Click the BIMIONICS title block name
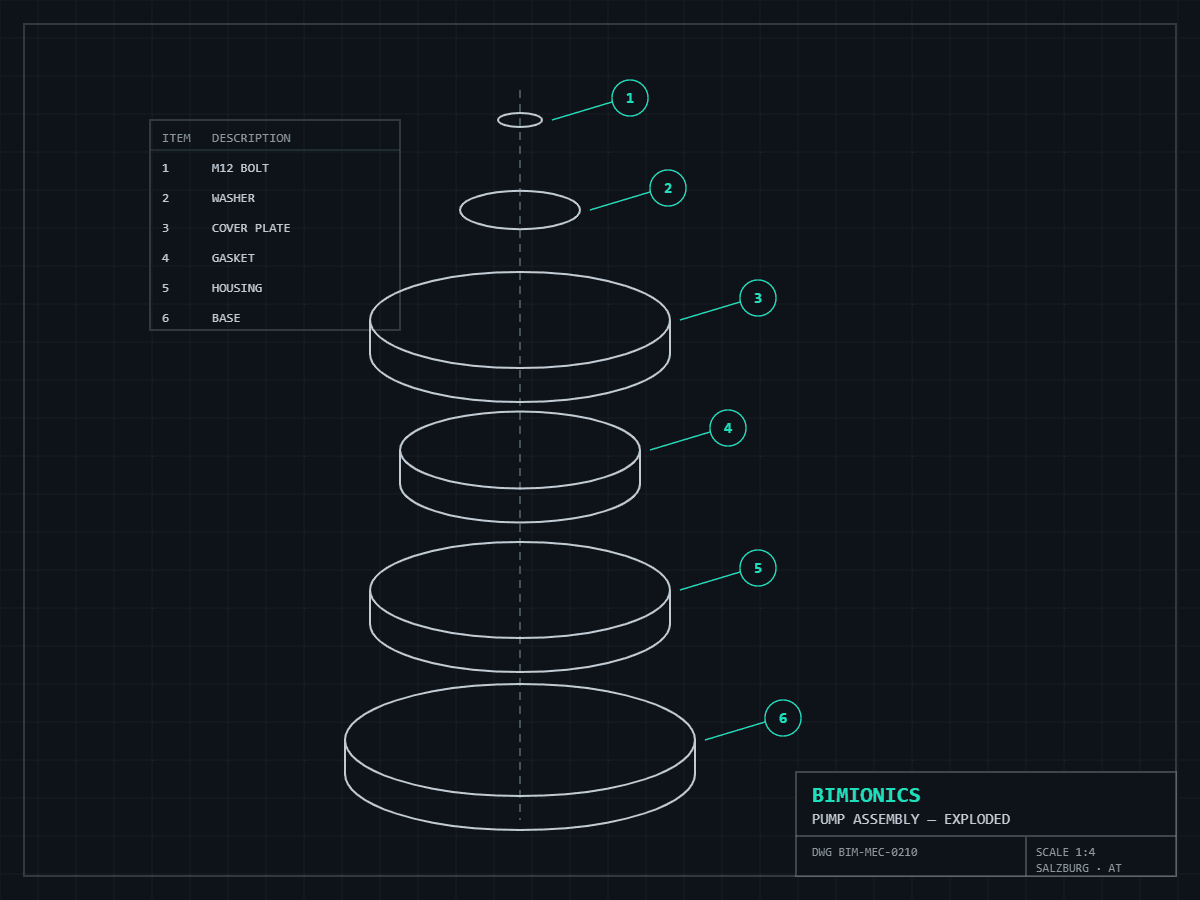The width and height of the screenshot is (1200, 900). (x=866, y=796)
